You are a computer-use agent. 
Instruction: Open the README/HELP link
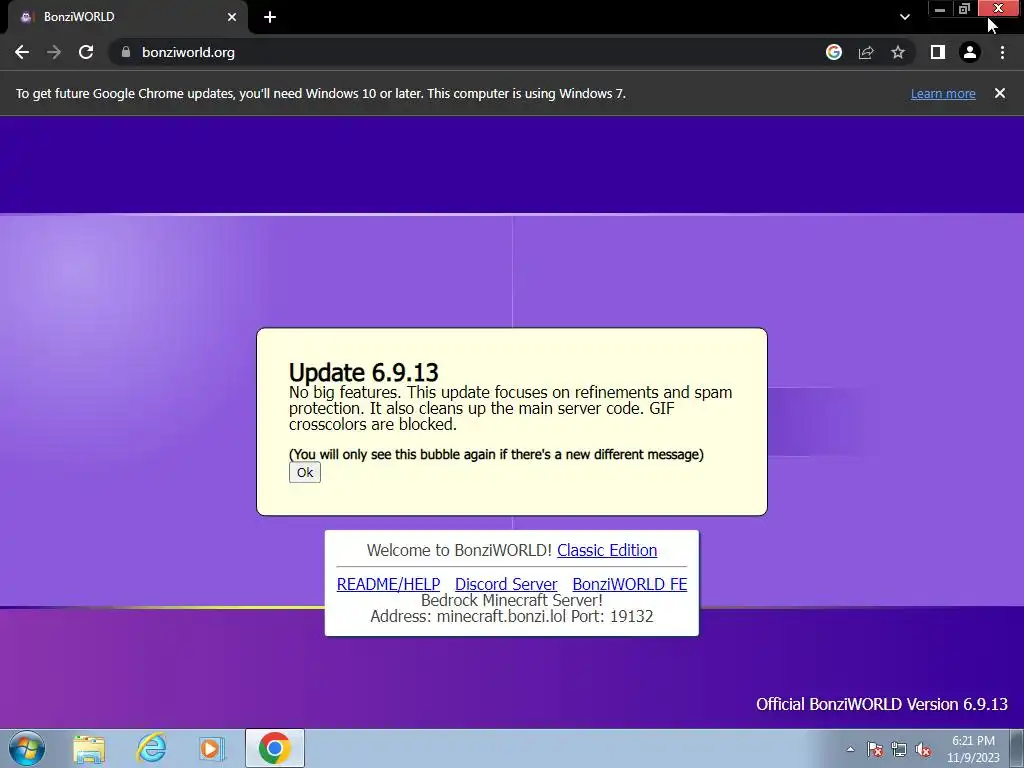click(389, 584)
